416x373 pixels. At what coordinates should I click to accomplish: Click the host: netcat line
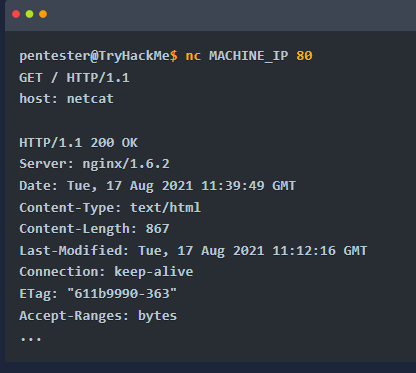[x=66, y=99]
